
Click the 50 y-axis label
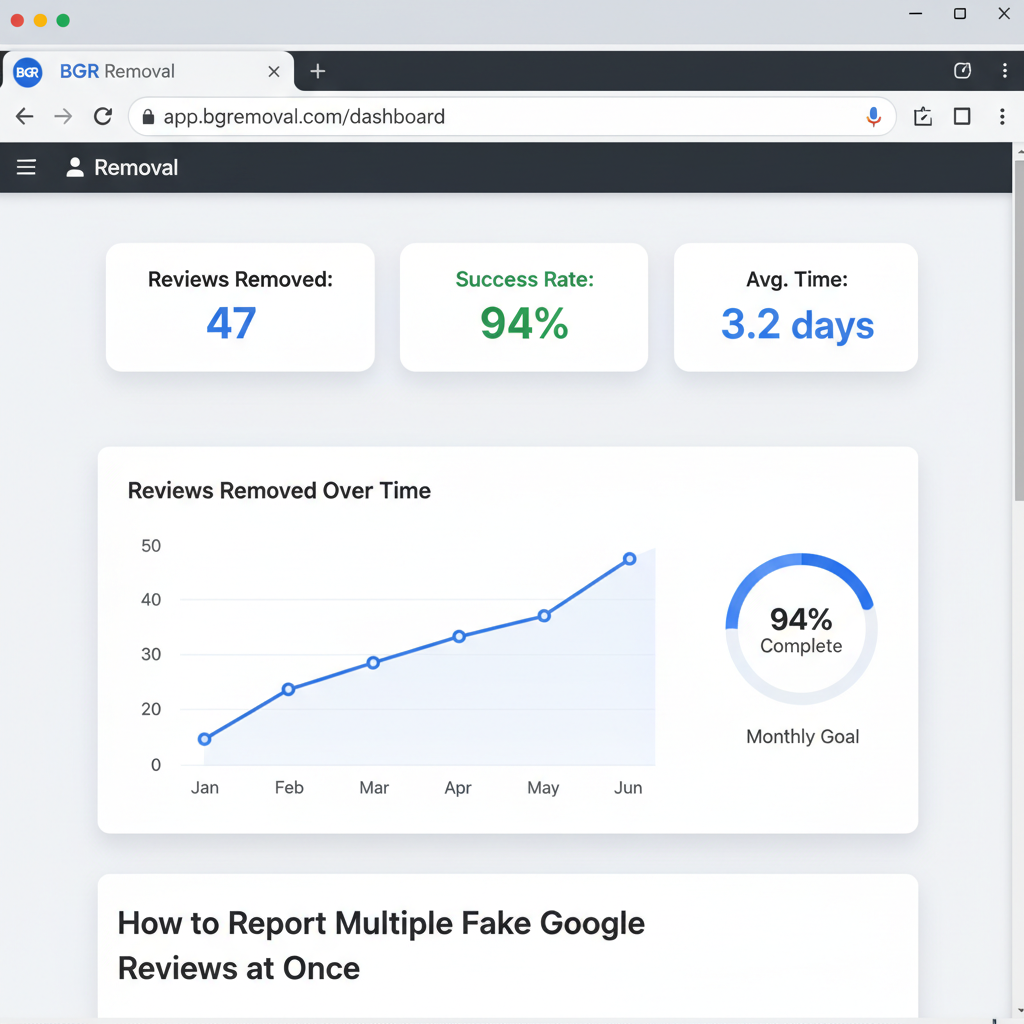(151, 546)
